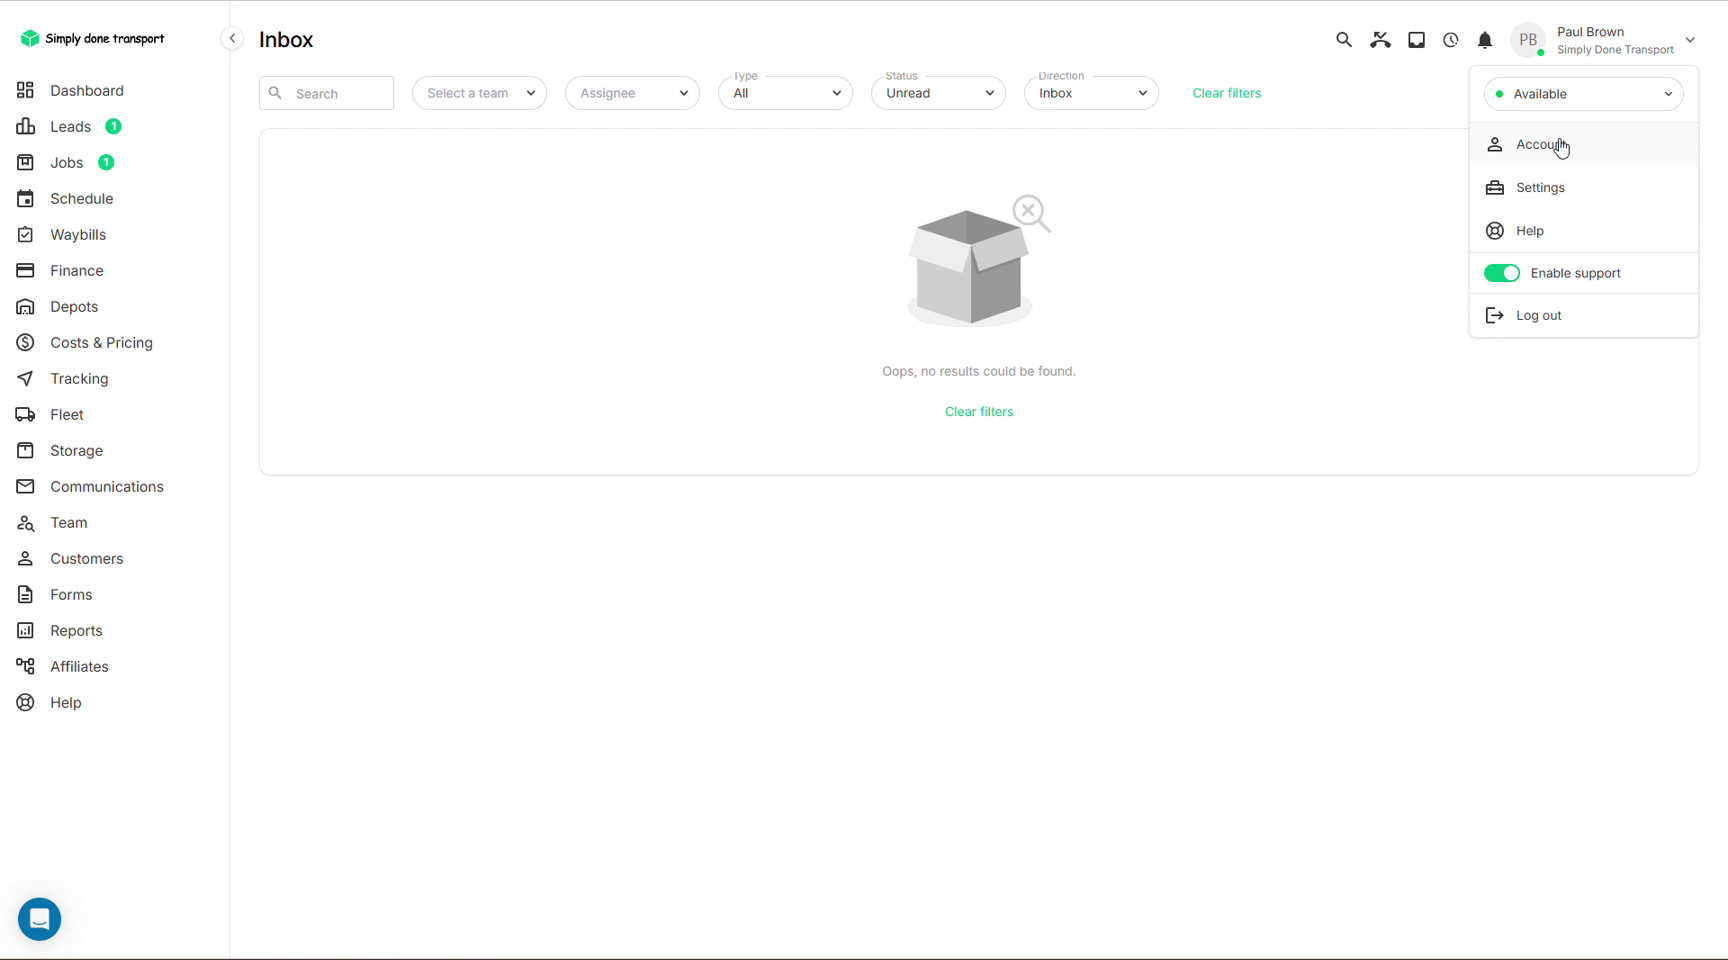Image resolution: width=1728 pixels, height=960 pixels.
Task: Click the Communications envelope icon
Action: click(x=25, y=486)
